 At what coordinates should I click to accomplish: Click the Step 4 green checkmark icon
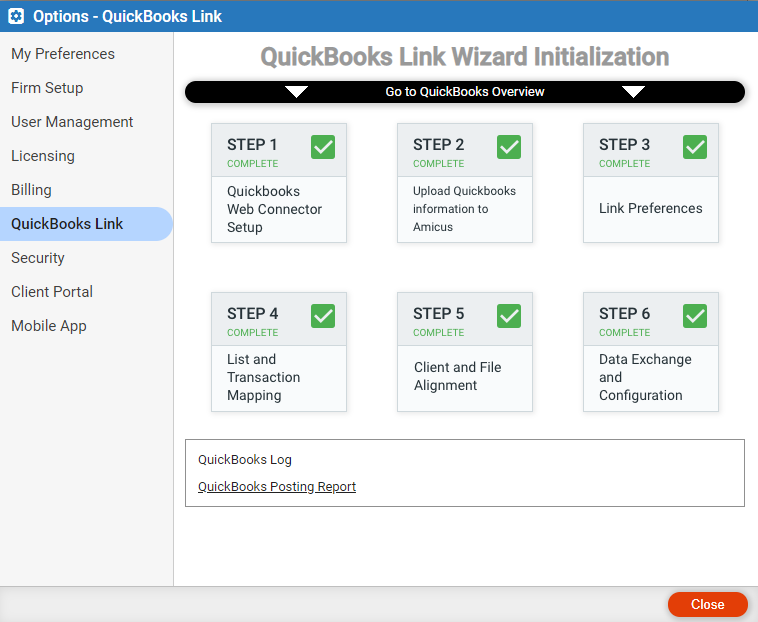click(323, 316)
